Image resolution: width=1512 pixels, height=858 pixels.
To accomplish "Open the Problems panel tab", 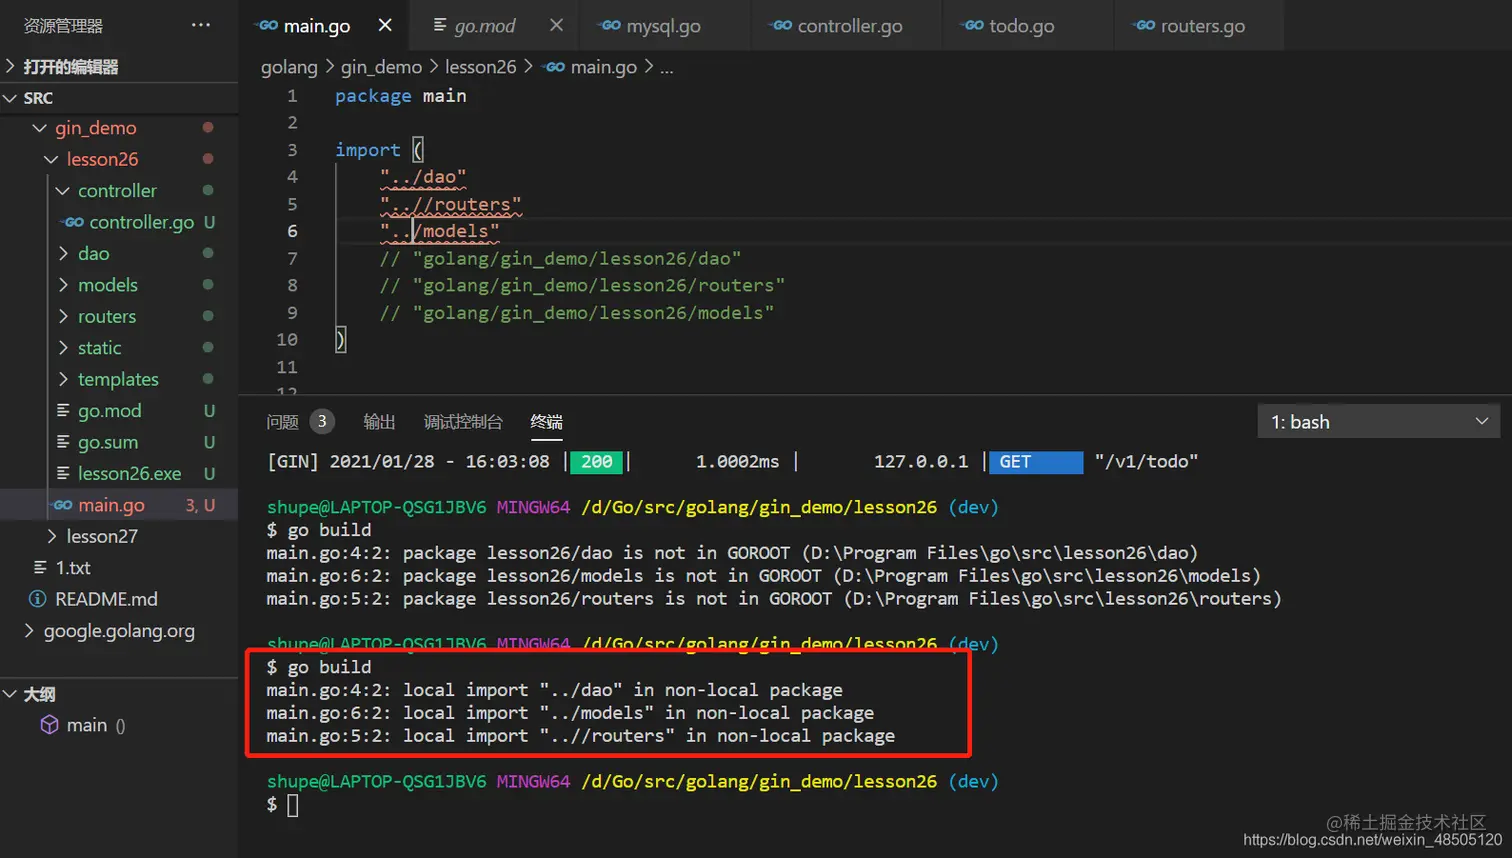I will [282, 422].
